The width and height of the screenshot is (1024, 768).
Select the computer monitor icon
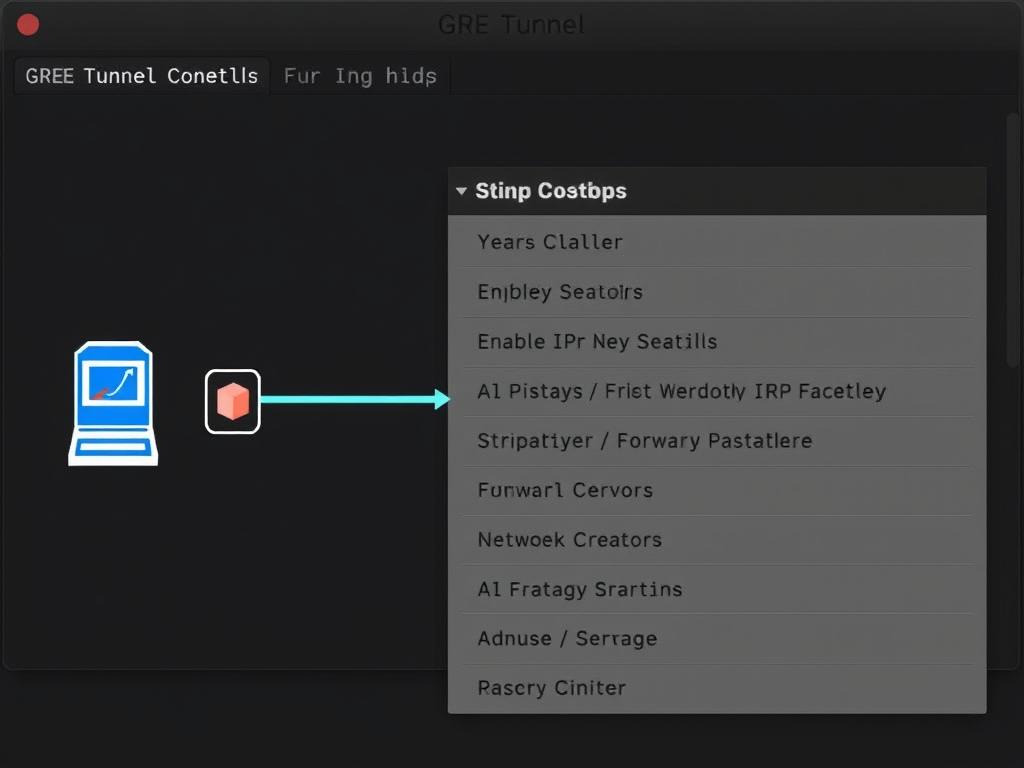112,403
